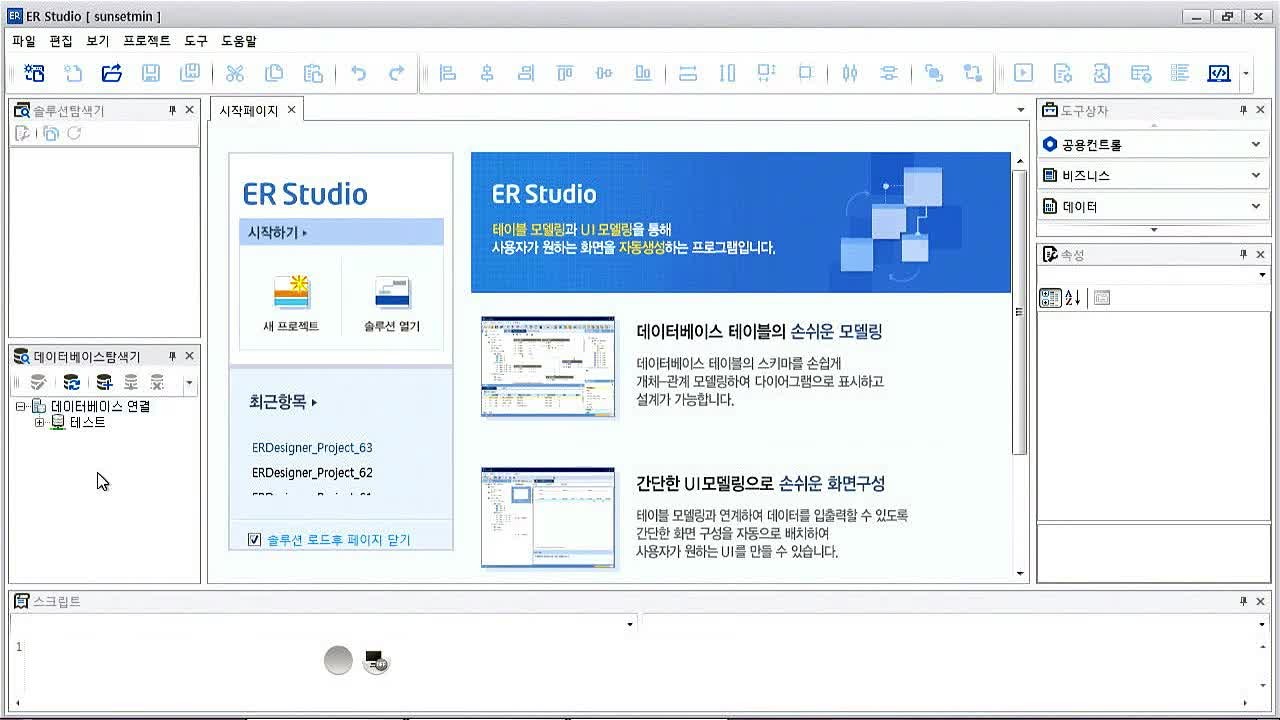Open the toolbar overflow dropdown arrow
The width and height of the screenshot is (1280, 720).
(1245, 73)
